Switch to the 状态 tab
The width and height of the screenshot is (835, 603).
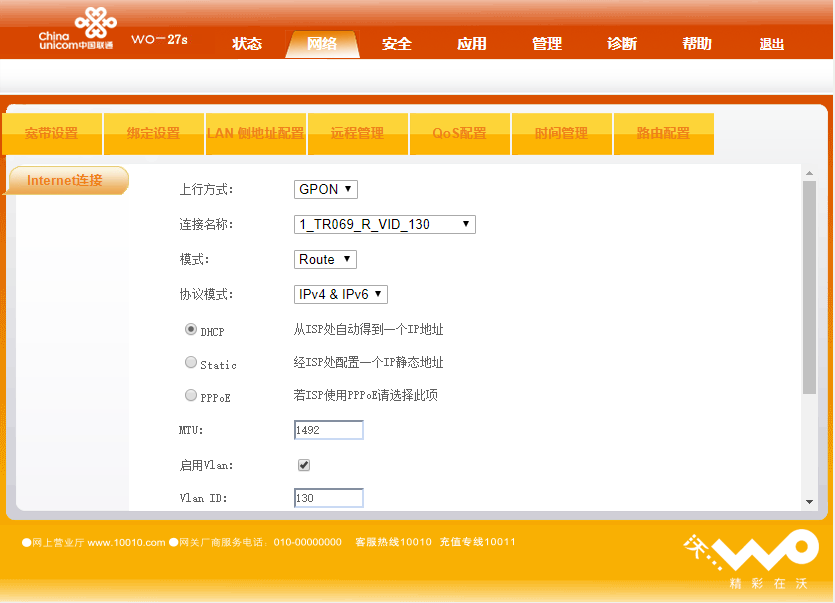[247, 44]
